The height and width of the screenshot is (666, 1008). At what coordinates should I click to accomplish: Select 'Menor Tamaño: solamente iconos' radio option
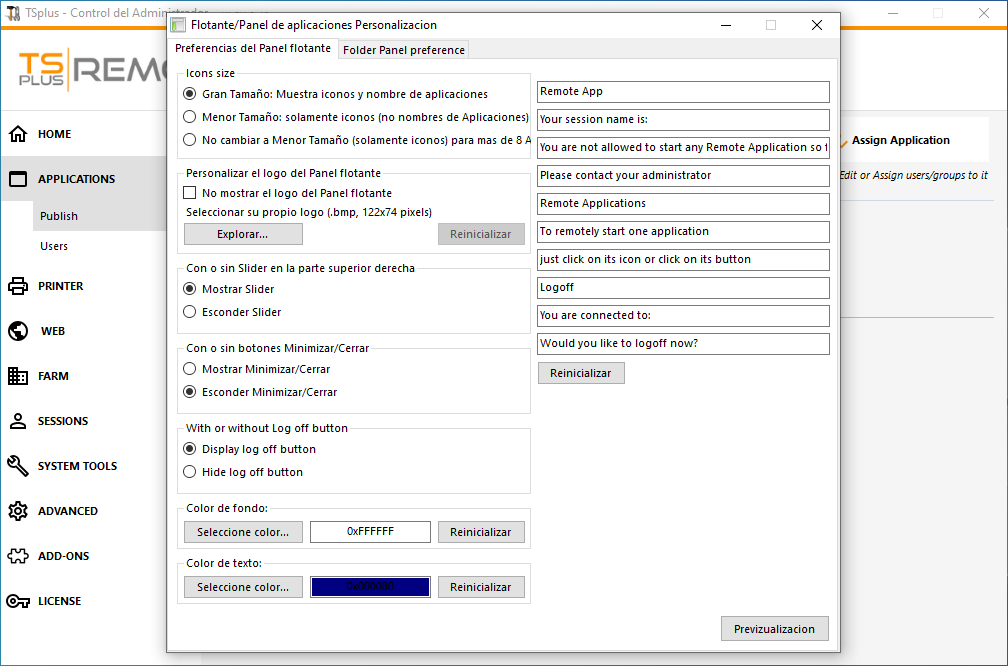point(190,117)
